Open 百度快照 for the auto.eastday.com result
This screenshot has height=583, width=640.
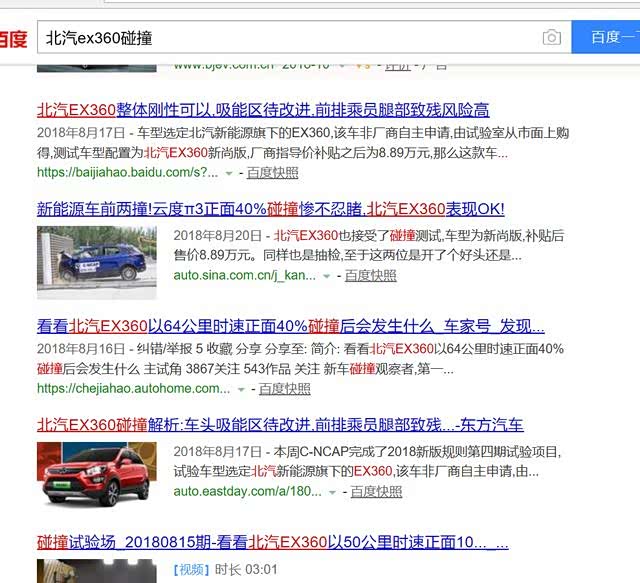[376, 491]
